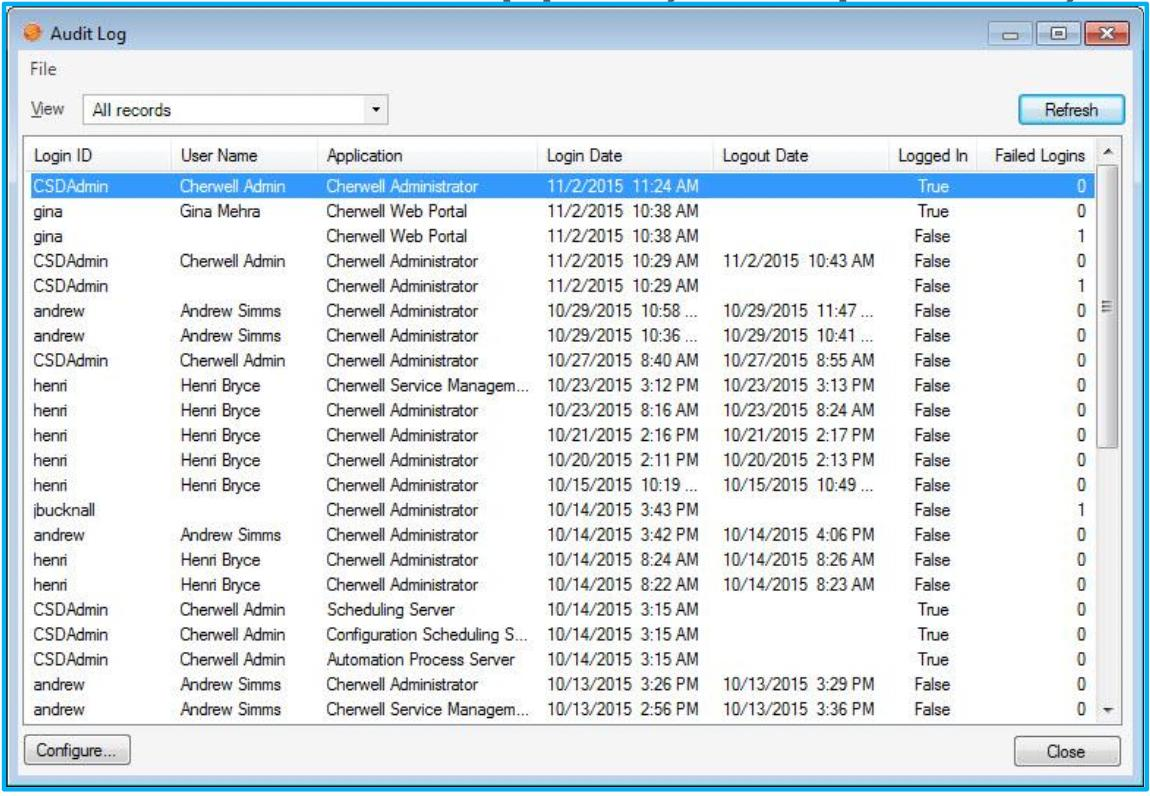1150x796 pixels.
Task: Minimize the Audit Log window
Action: tap(1010, 34)
